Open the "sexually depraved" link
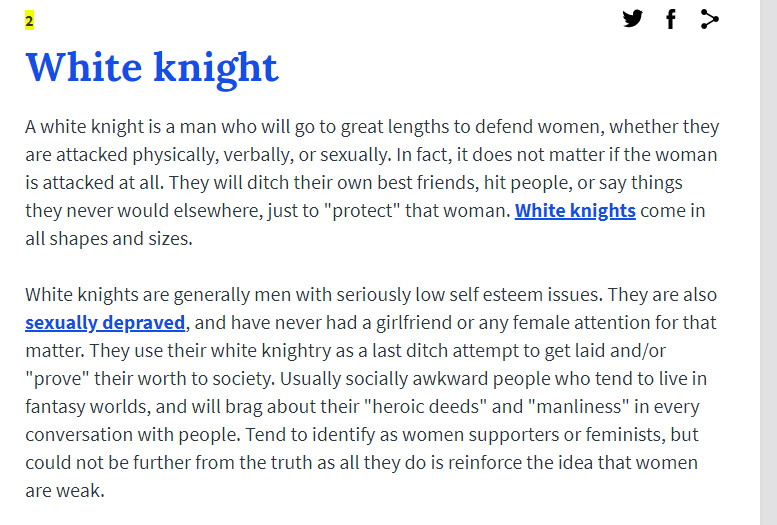 point(105,322)
